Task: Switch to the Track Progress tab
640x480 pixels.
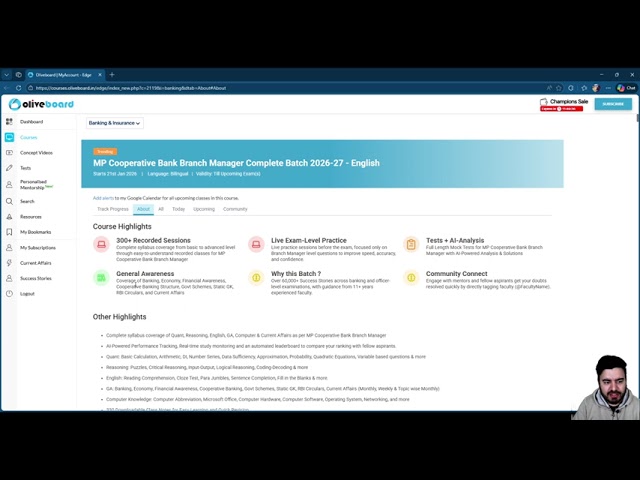Action: click(x=112, y=209)
